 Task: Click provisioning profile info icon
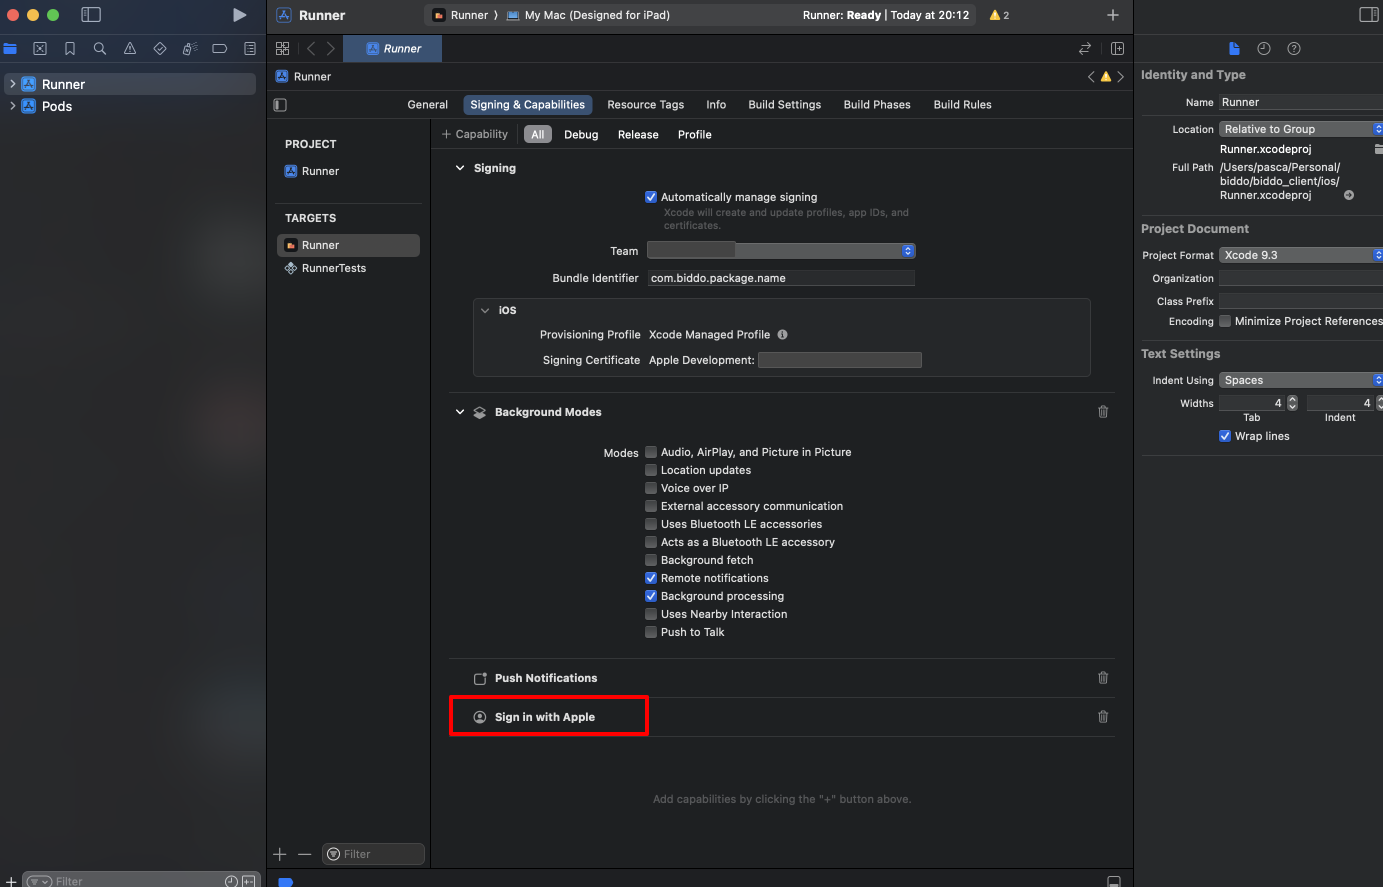point(783,335)
